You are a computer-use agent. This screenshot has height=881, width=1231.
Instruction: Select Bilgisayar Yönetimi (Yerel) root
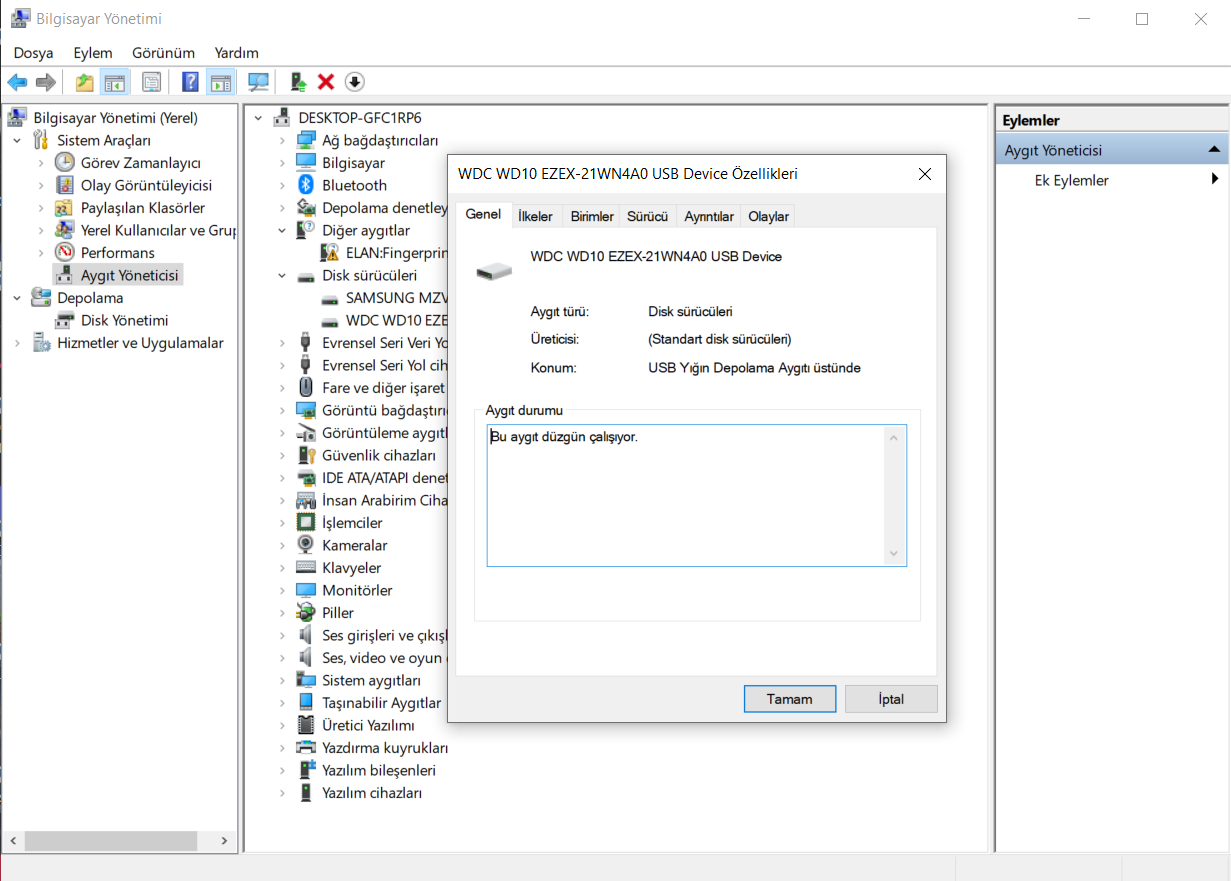115,118
